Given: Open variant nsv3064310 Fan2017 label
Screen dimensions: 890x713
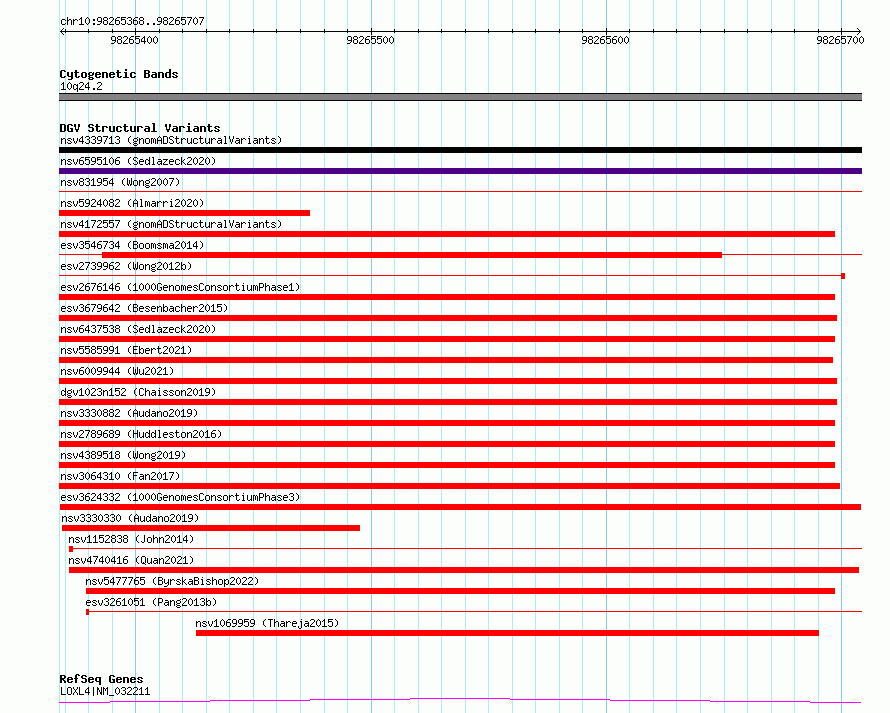Looking at the screenshot, I should [x=120, y=476].
